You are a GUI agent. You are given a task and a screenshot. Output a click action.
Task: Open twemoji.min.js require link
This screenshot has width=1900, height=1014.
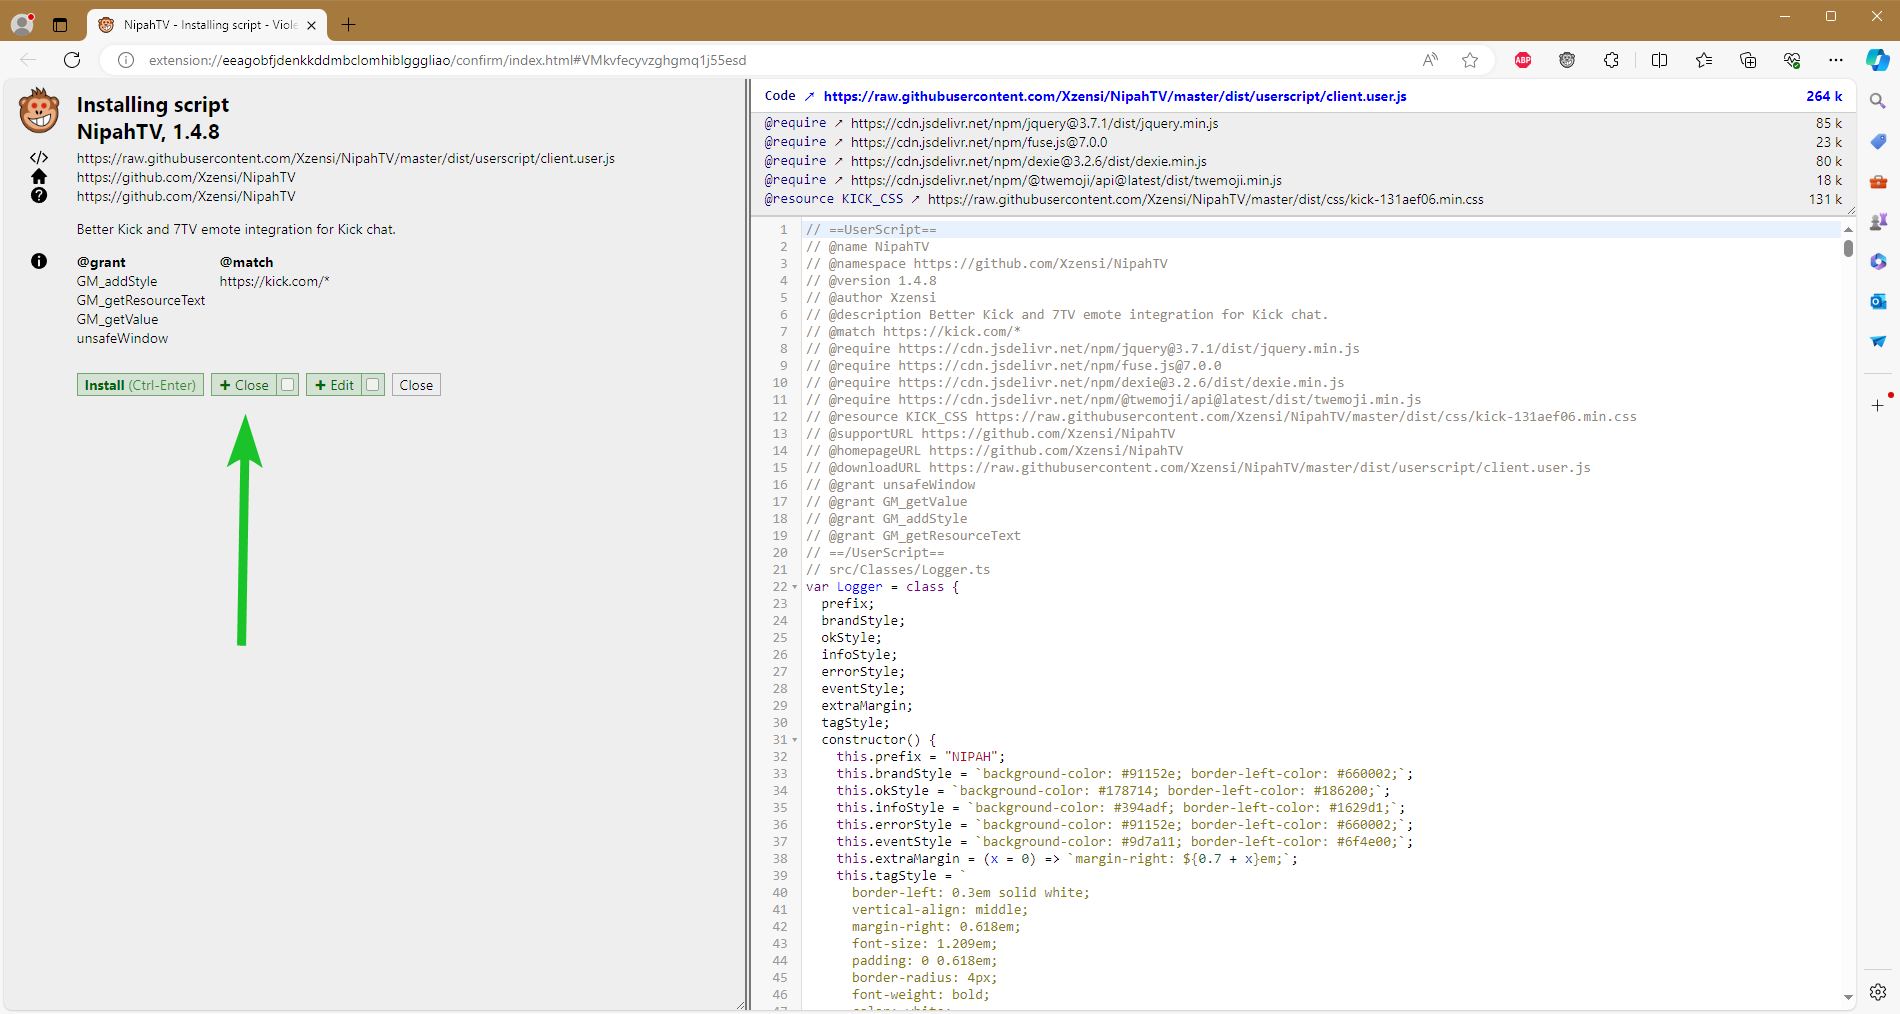tap(1066, 180)
